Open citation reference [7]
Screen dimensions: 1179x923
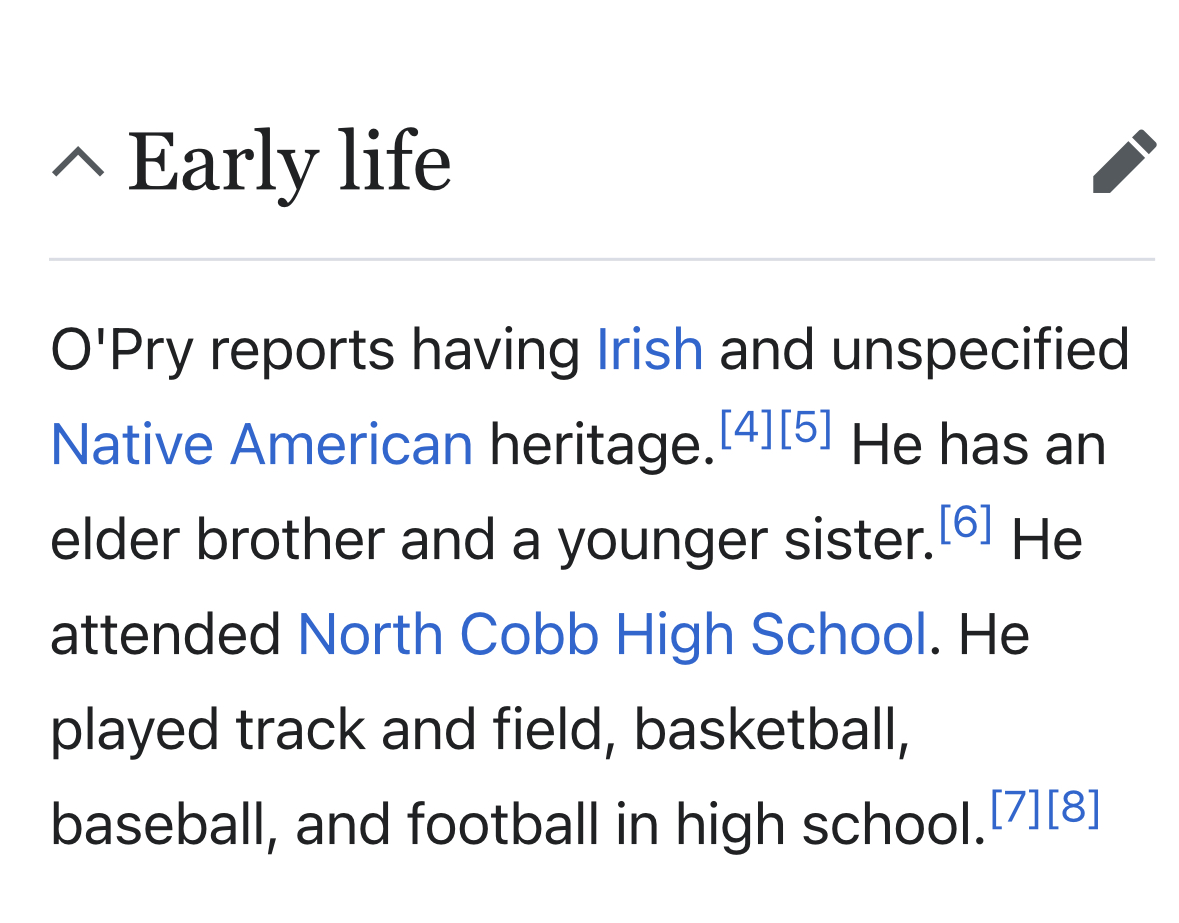1016,808
